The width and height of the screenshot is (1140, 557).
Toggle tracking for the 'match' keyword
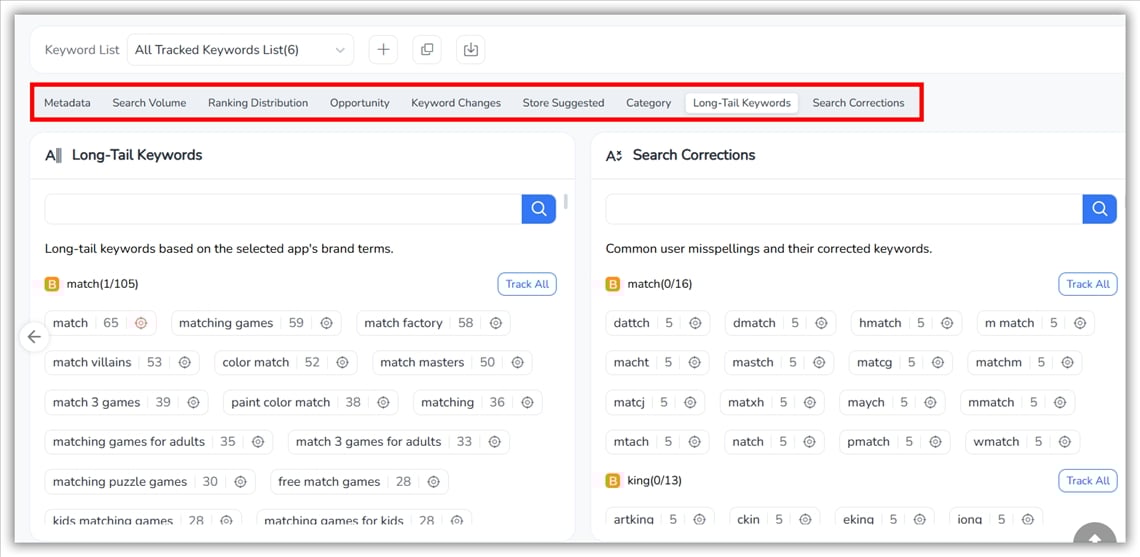tap(141, 323)
